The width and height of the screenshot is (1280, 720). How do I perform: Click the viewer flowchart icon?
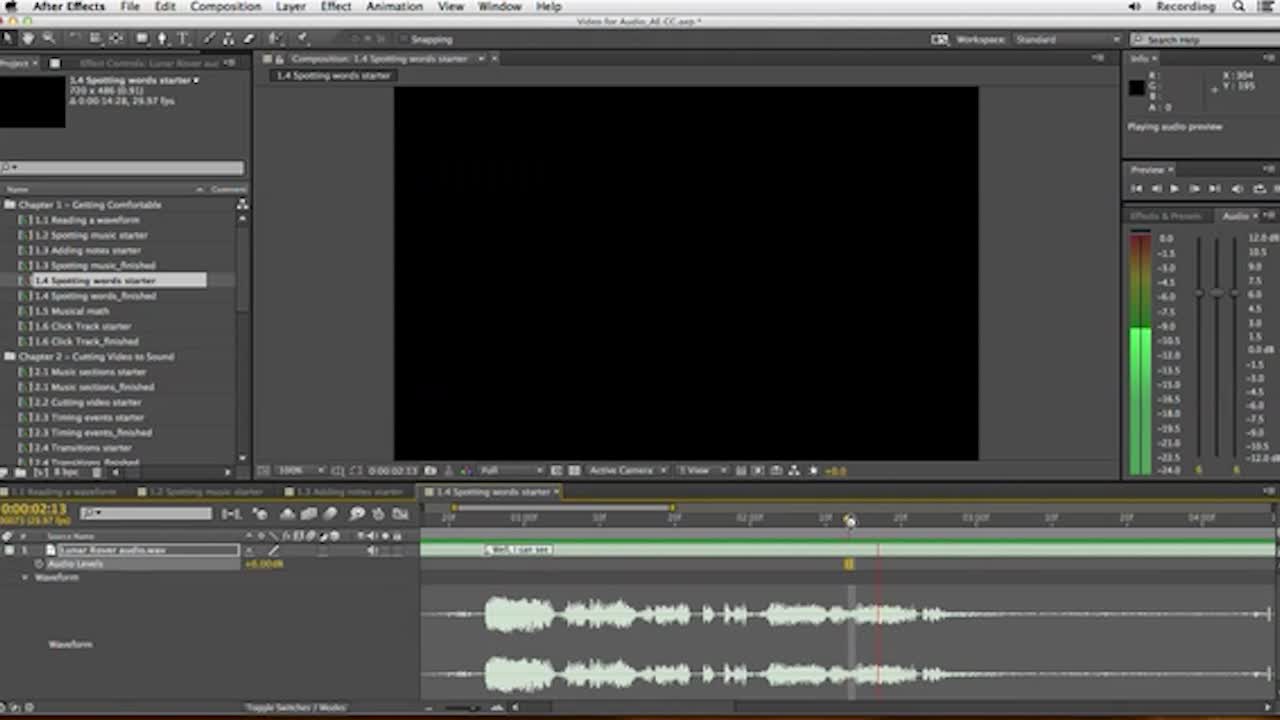(794, 470)
